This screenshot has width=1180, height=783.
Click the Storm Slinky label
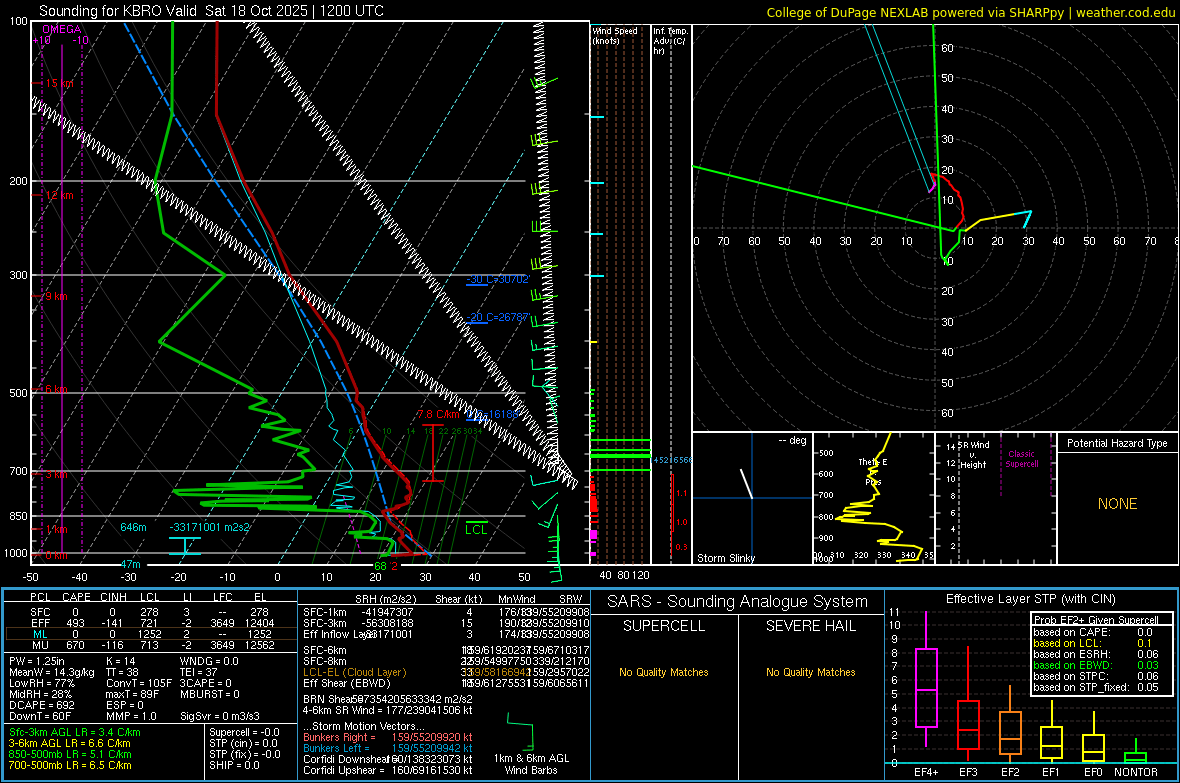725,558
